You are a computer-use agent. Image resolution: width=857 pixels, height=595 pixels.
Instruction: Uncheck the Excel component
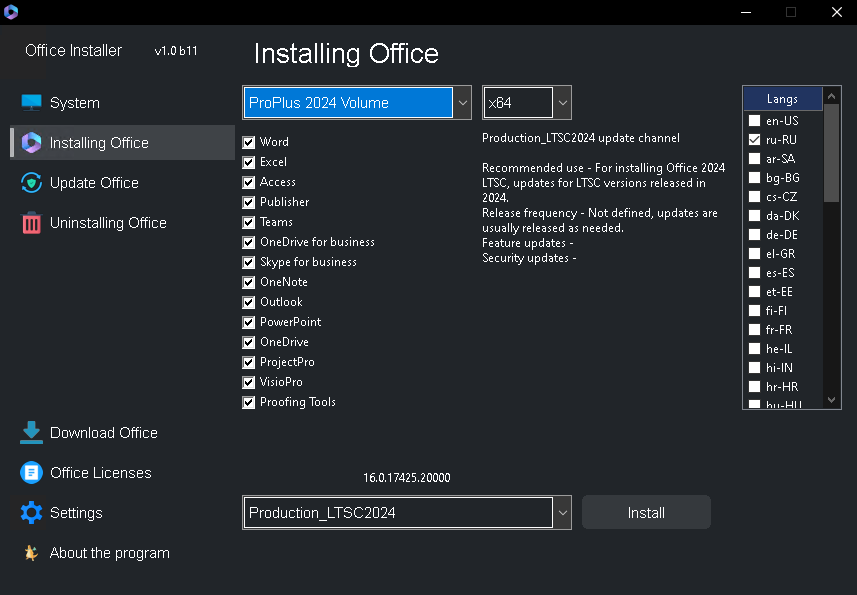249,162
